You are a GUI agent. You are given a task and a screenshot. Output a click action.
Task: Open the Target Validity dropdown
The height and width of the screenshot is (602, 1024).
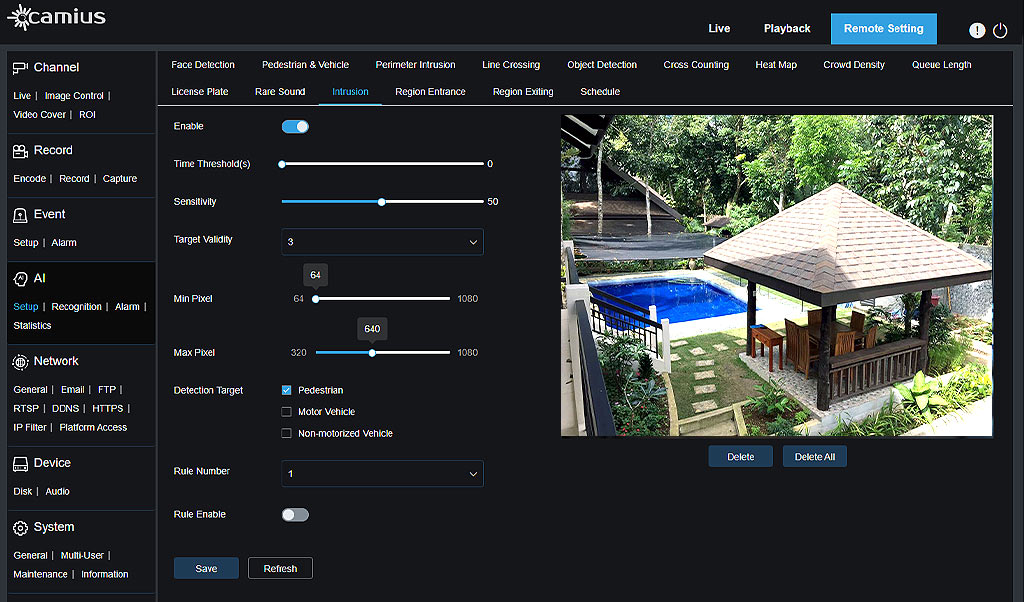click(x=382, y=242)
